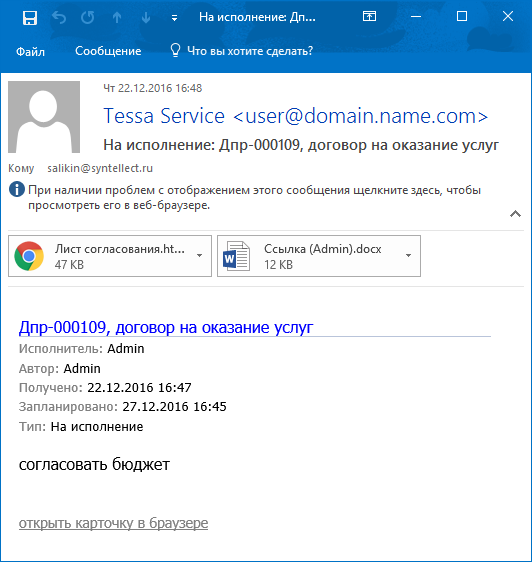Open link открыть карточку в браузере
Image resolution: width=532 pixels, height=562 pixels.
113,523
